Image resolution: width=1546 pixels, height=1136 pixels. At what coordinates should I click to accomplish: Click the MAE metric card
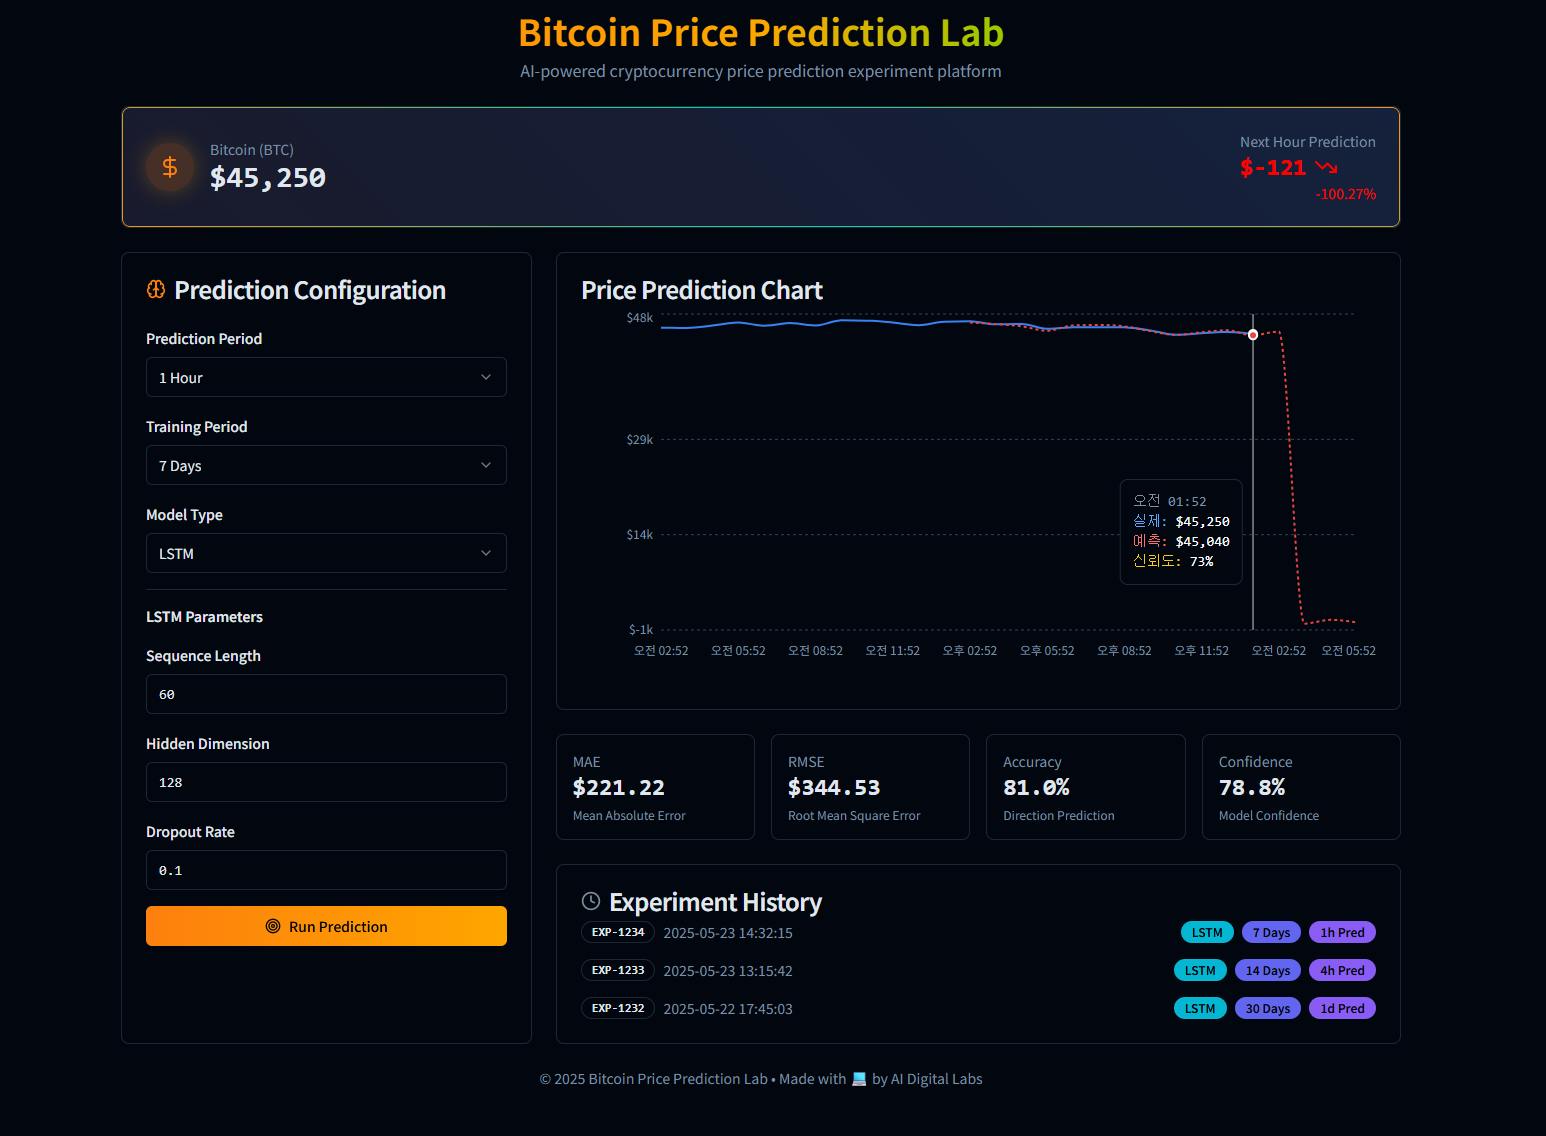tap(655, 787)
